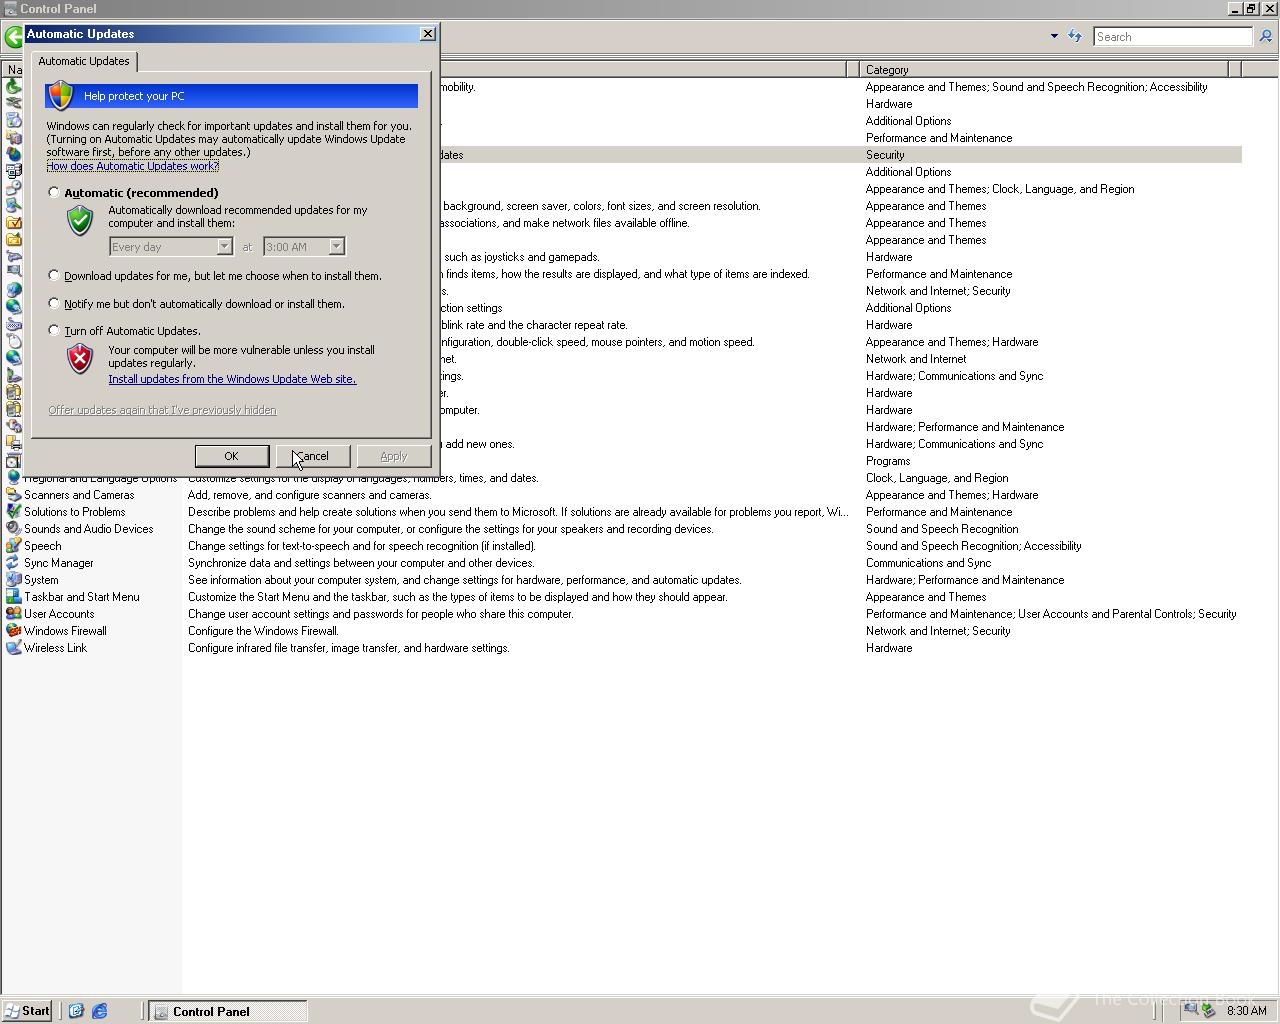
Task: Click the search magnifier icon
Action: pyautogui.click(x=1265, y=36)
